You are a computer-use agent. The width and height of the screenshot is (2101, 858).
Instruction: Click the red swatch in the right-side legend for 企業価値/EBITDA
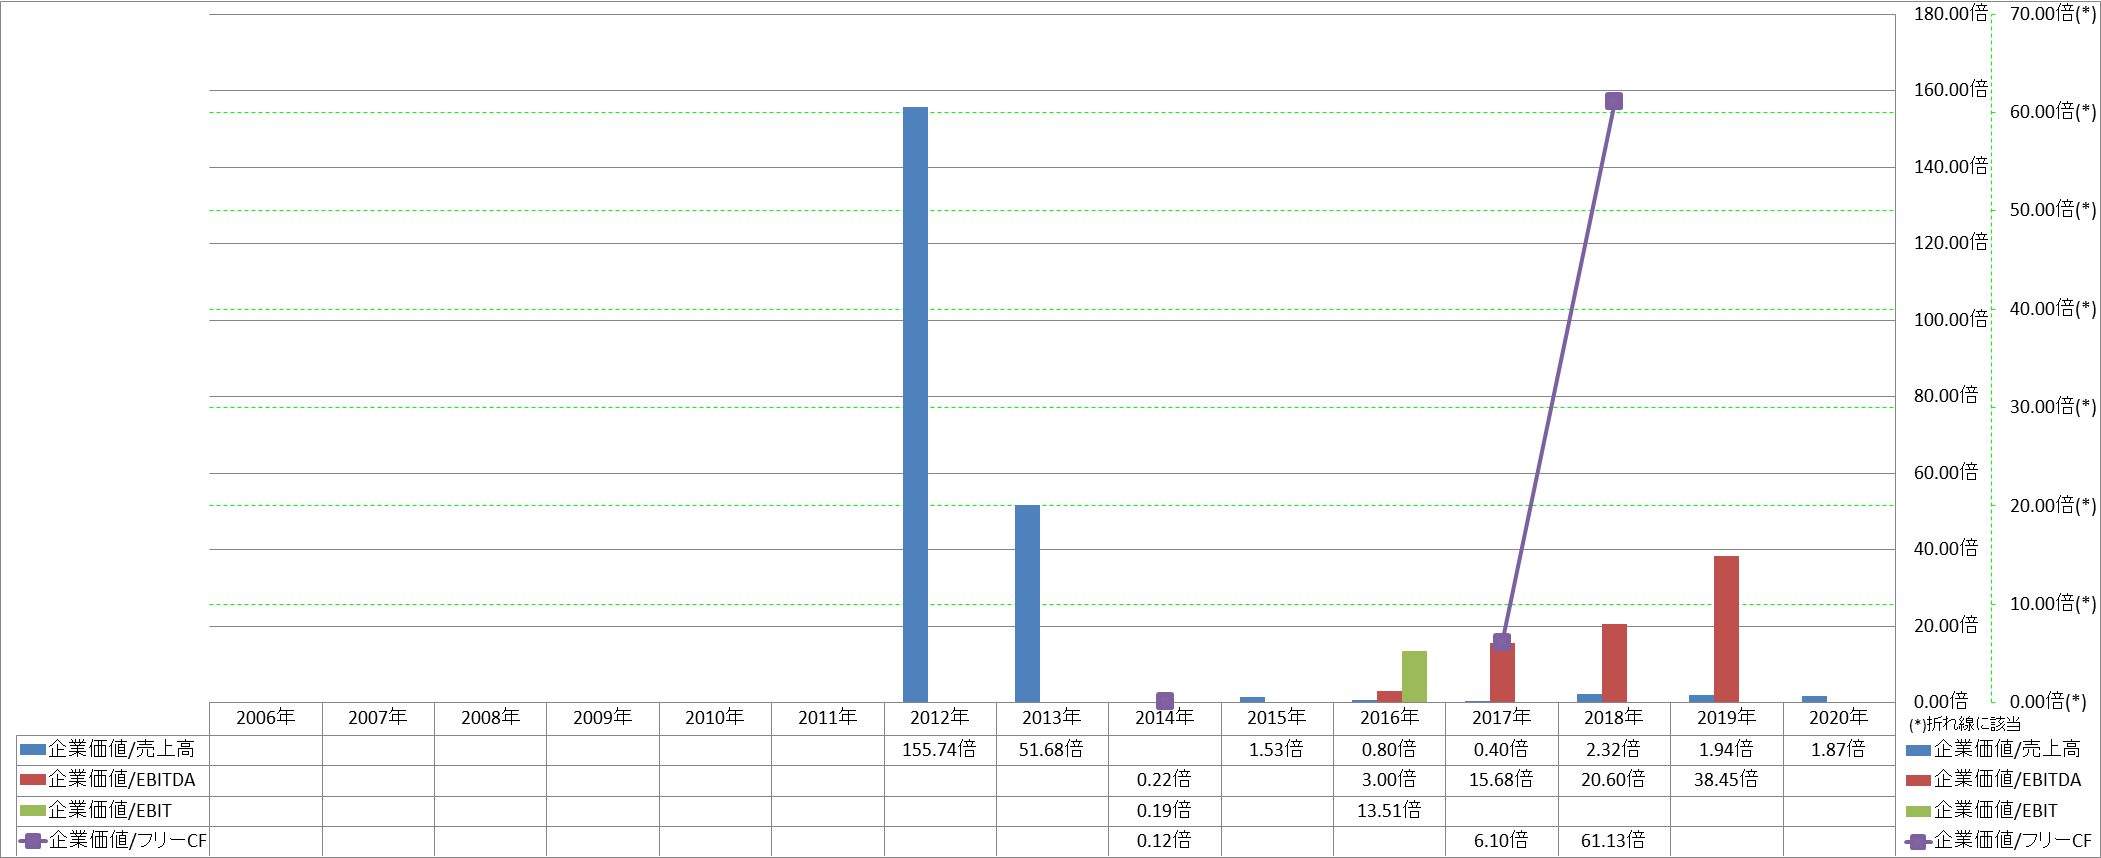1918,780
